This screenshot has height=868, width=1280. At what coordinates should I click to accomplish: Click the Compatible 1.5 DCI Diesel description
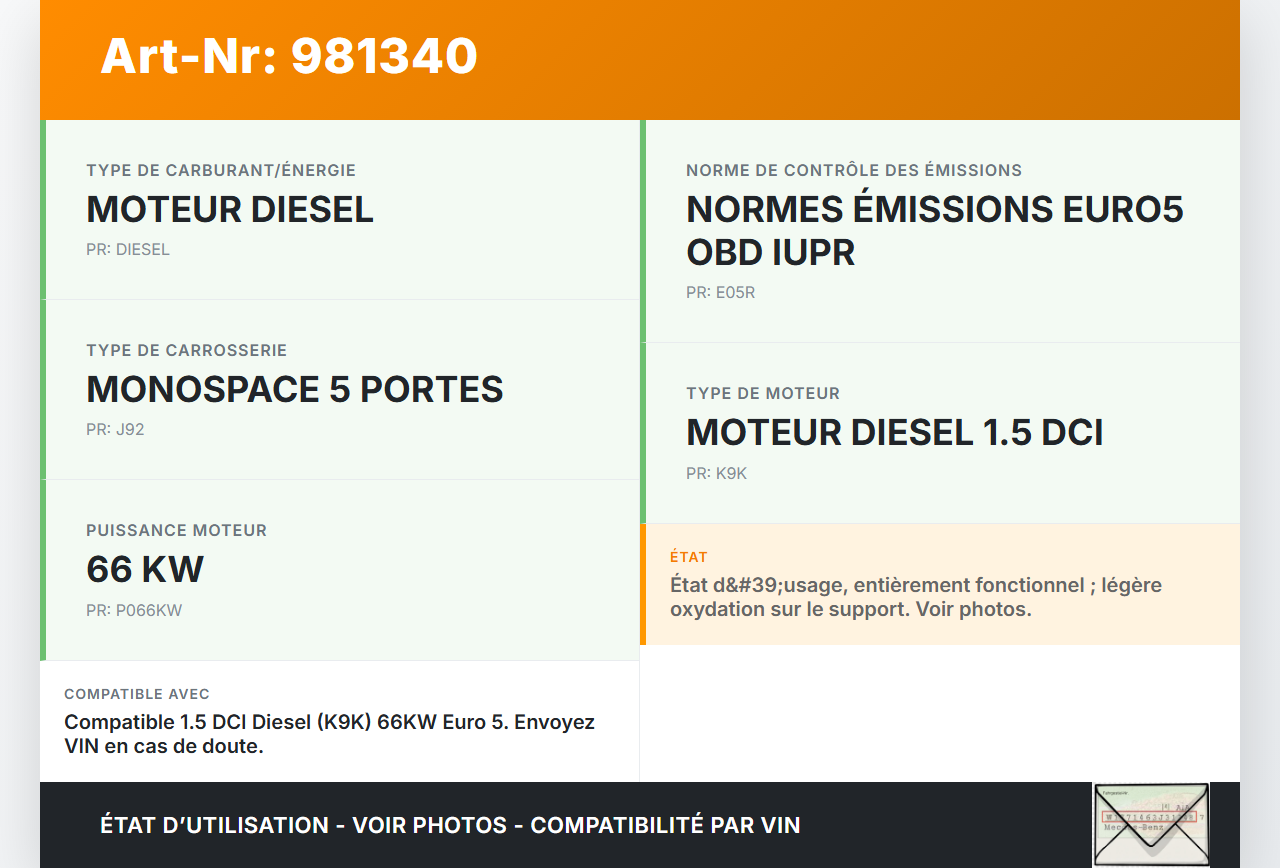(329, 734)
